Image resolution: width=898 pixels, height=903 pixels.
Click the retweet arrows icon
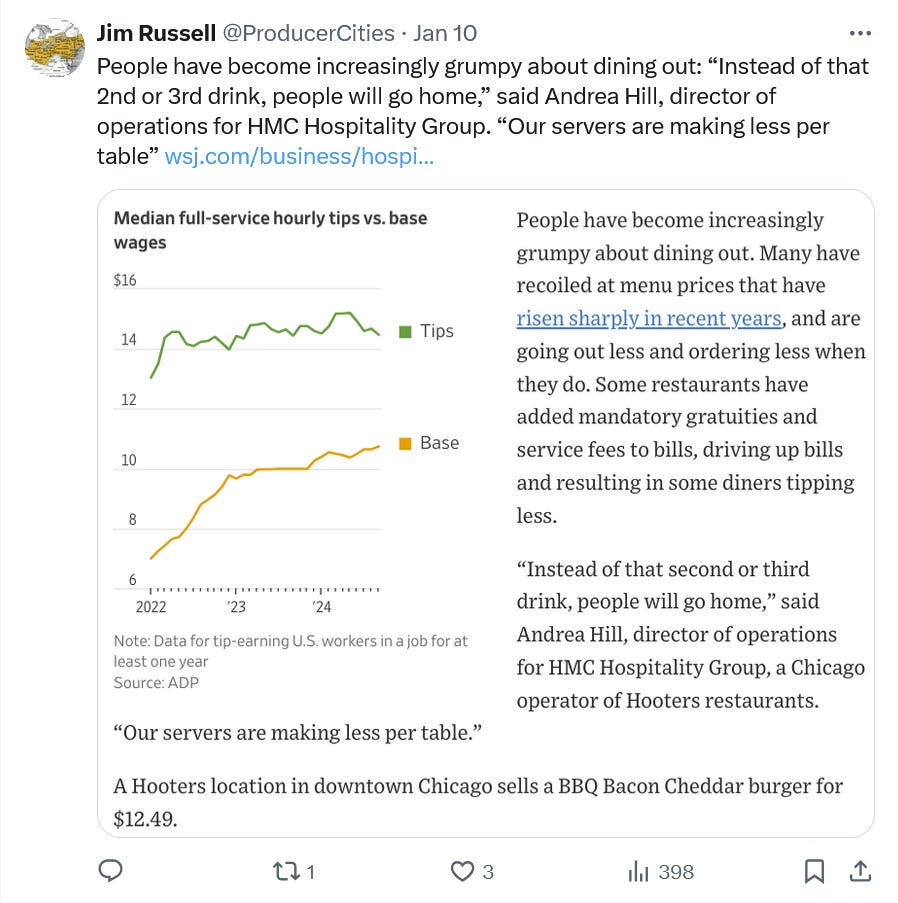[x=286, y=871]
